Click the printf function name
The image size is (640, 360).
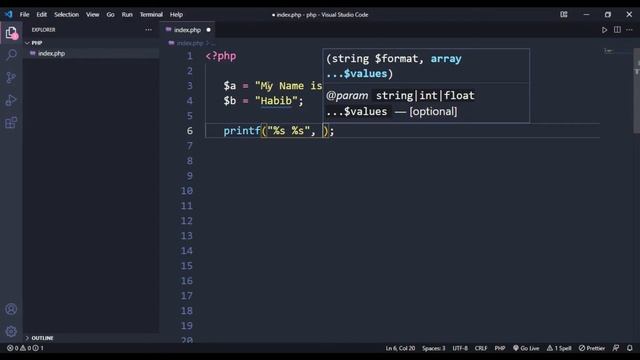pyautogui.click(x=242, y=131)
